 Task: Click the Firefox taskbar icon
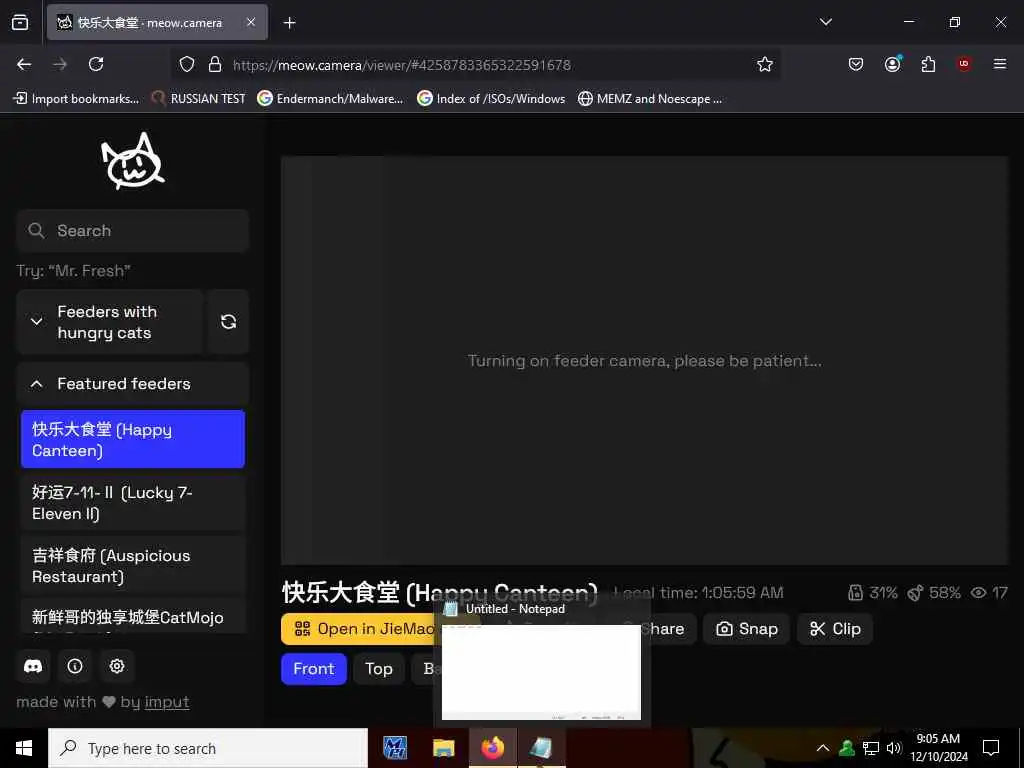(493, 748)
